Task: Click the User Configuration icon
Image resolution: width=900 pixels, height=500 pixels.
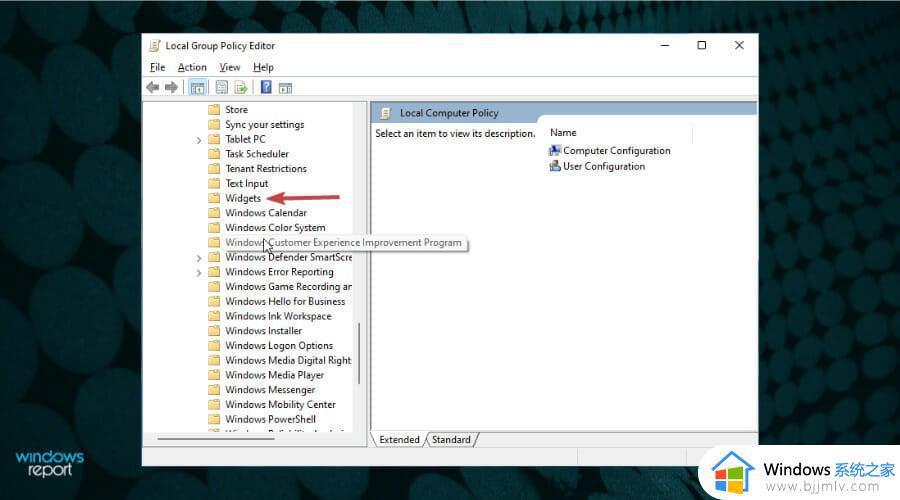Action: (x=554, y=166)
